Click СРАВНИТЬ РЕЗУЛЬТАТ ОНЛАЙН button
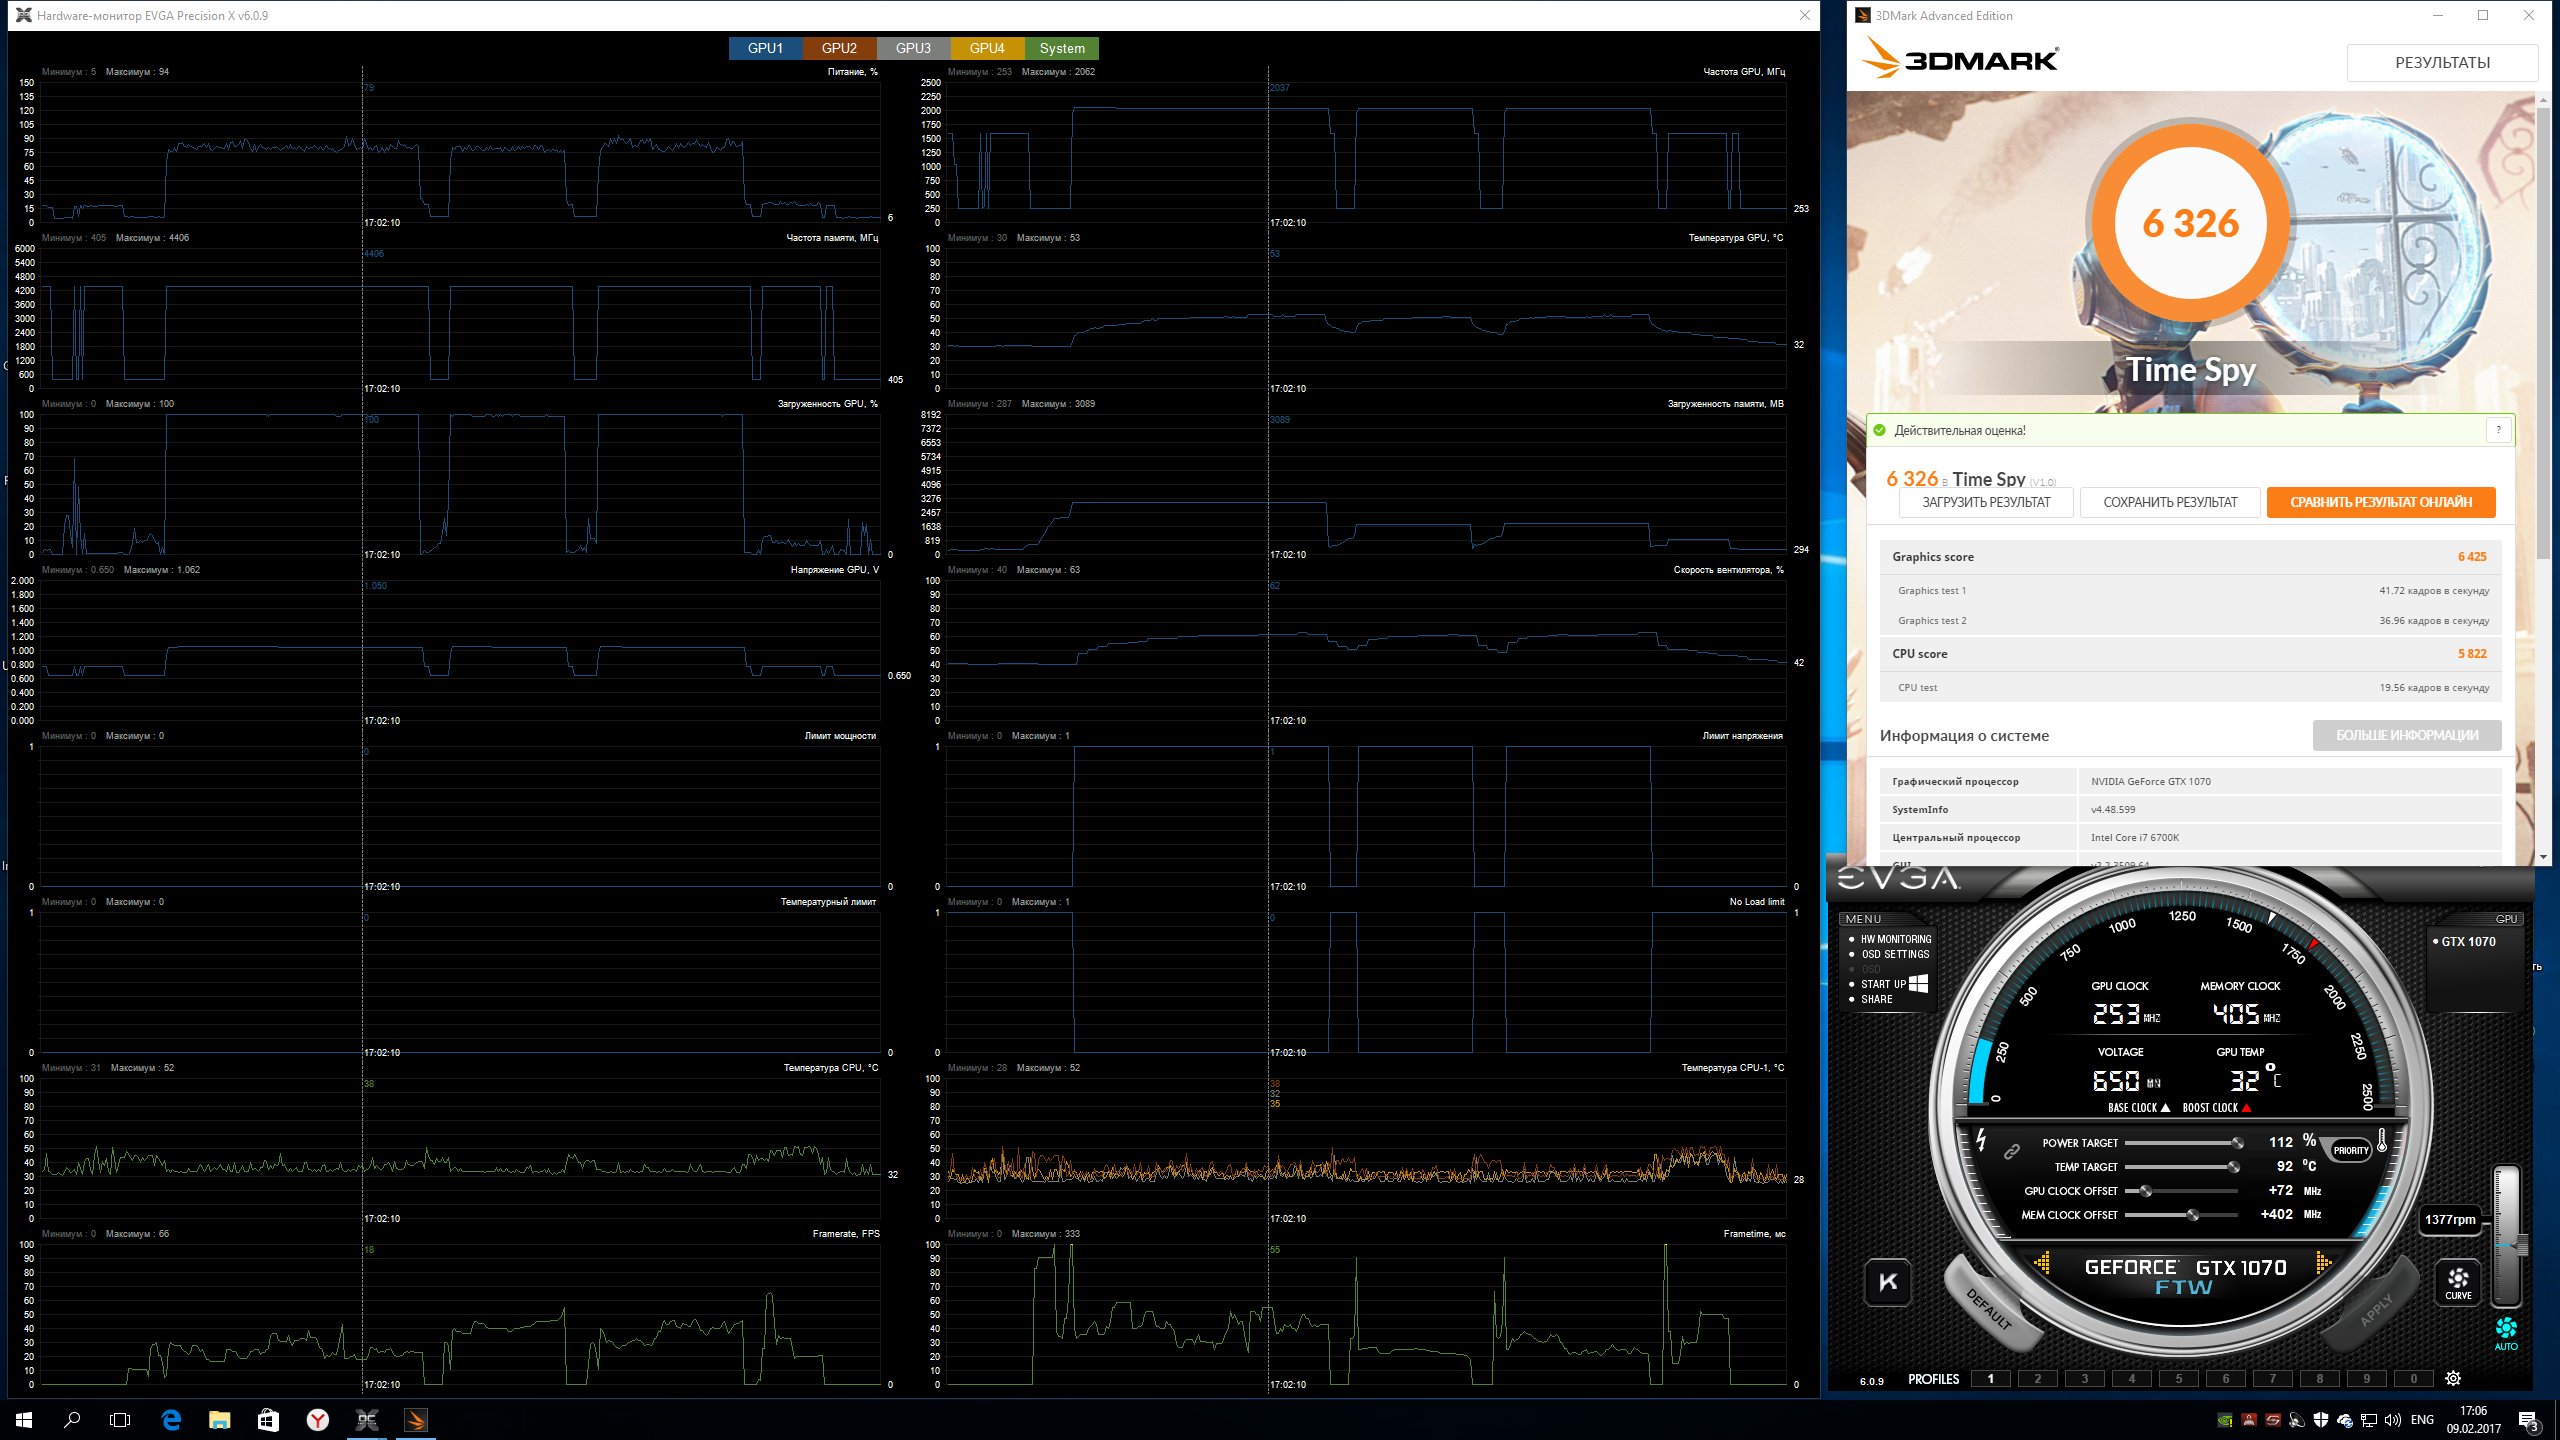Image resolution: width=2560 pixels, height=1440 pixels. [2380, 502]
